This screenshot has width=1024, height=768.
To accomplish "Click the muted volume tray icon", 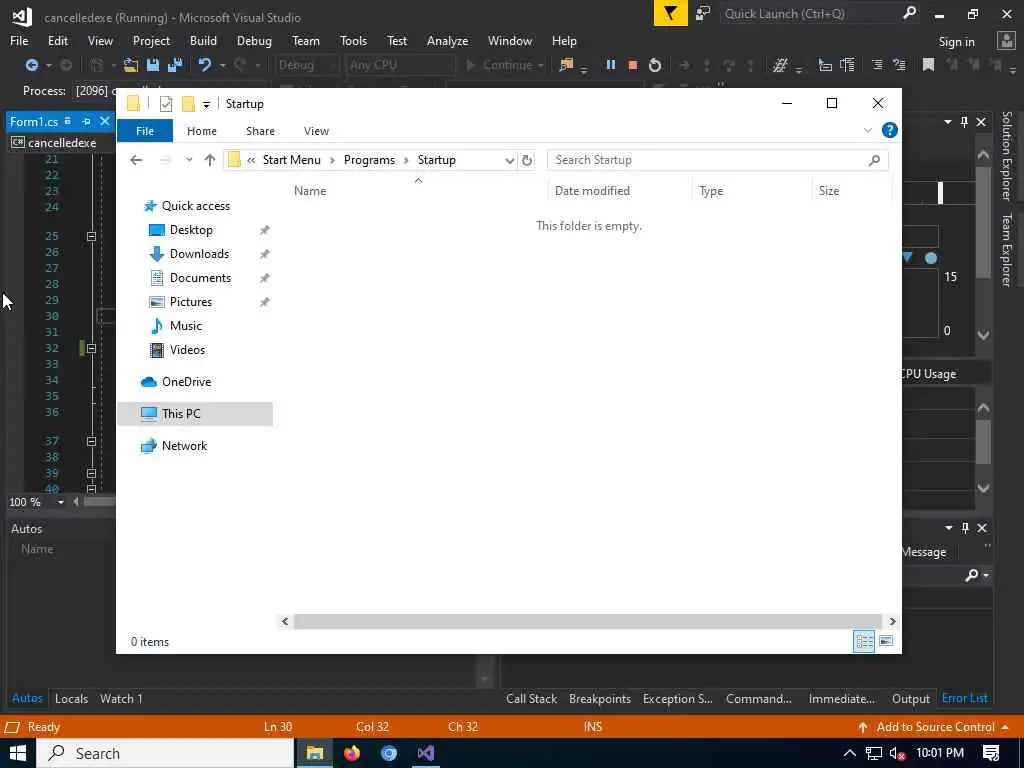I will pos(897,754).
